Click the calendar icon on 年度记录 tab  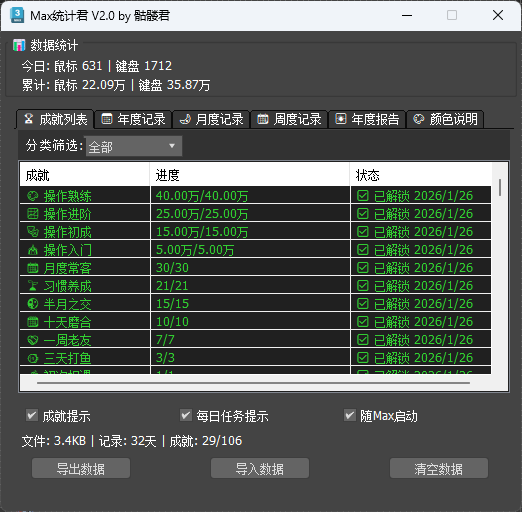point(107,119)
